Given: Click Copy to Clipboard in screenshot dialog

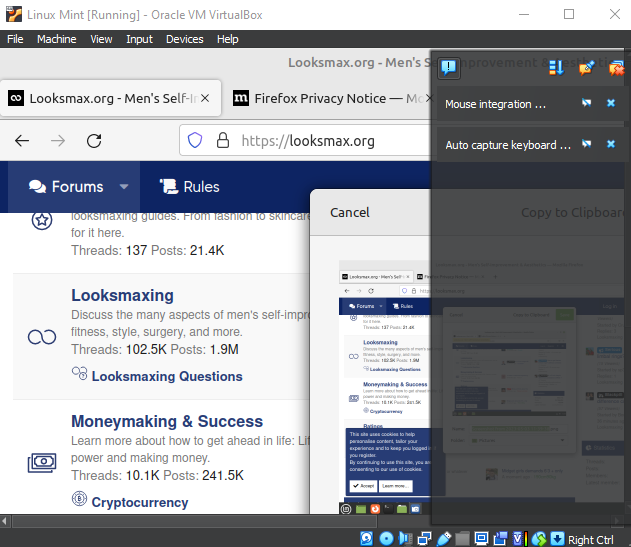Looking at the screenshot, I should (573, 213).
